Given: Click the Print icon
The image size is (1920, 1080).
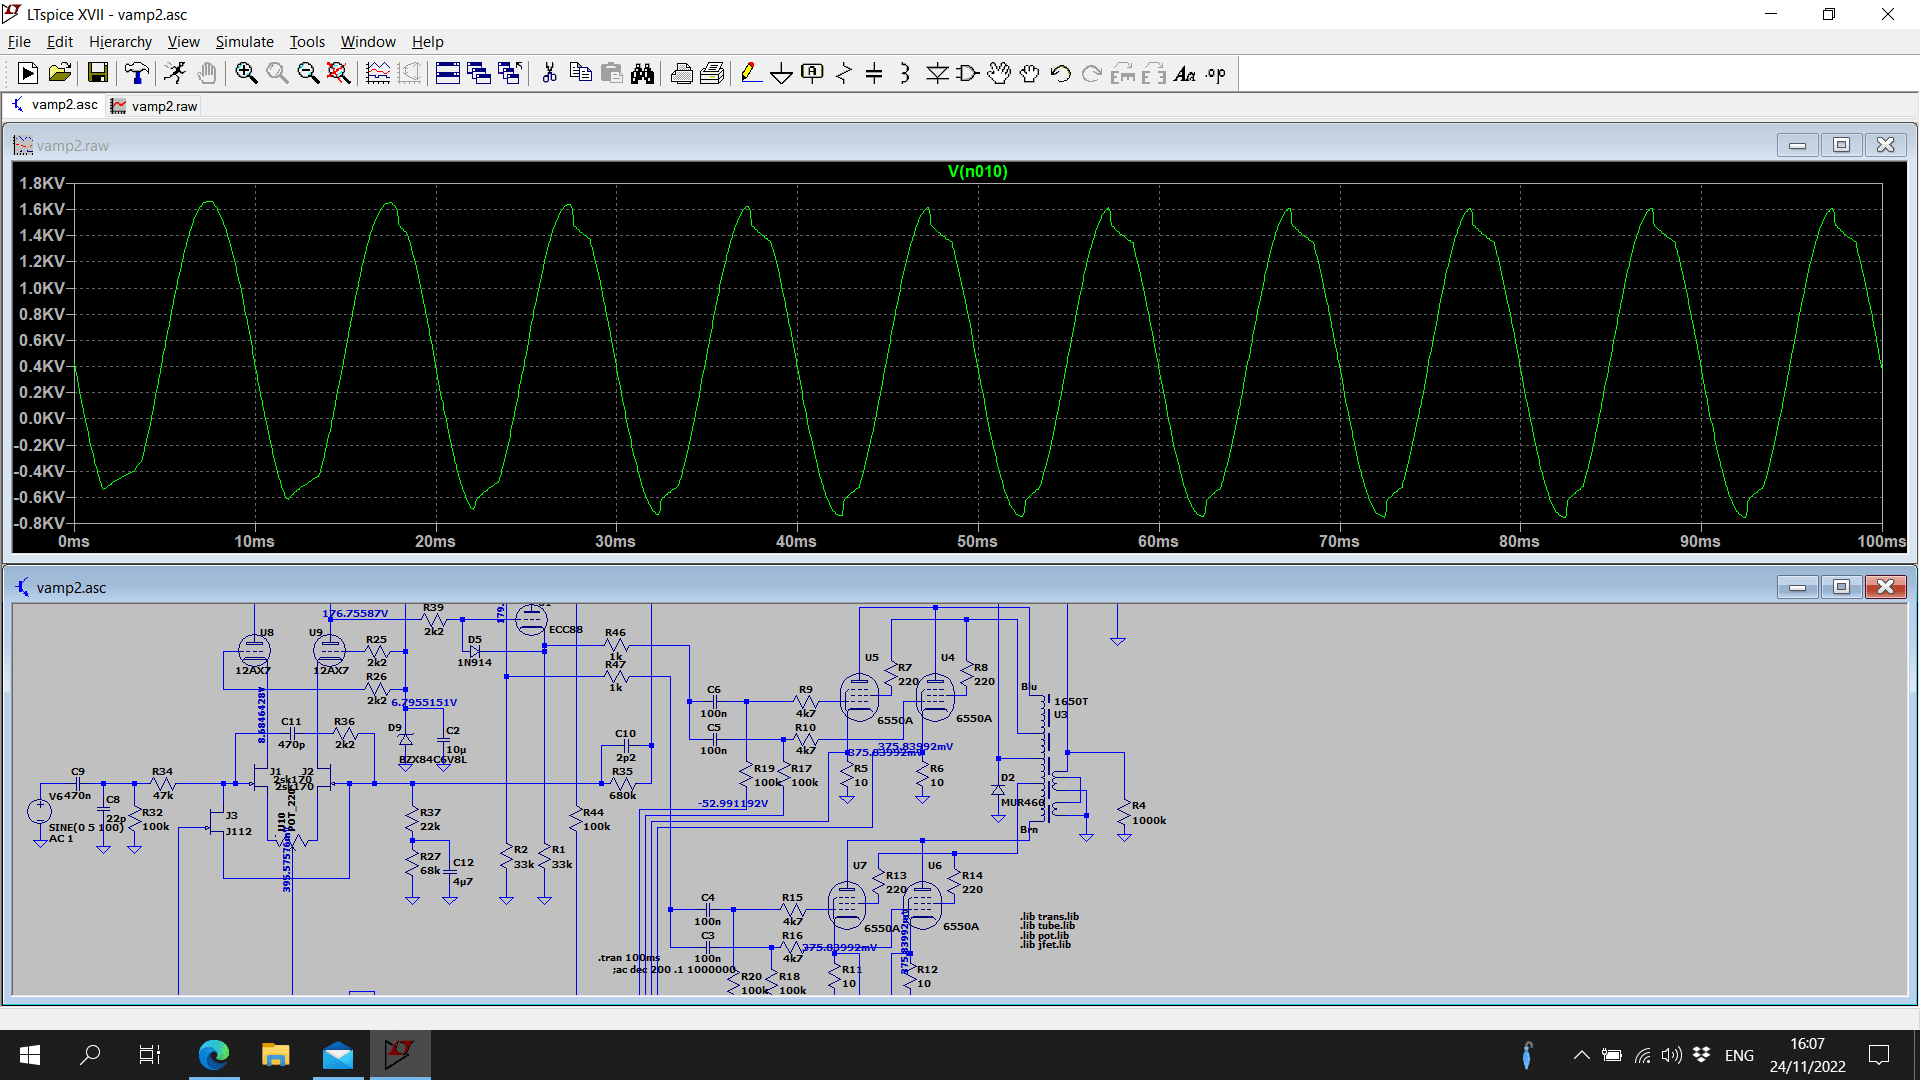Looking at the screenshot, I should tap(681, 73).
